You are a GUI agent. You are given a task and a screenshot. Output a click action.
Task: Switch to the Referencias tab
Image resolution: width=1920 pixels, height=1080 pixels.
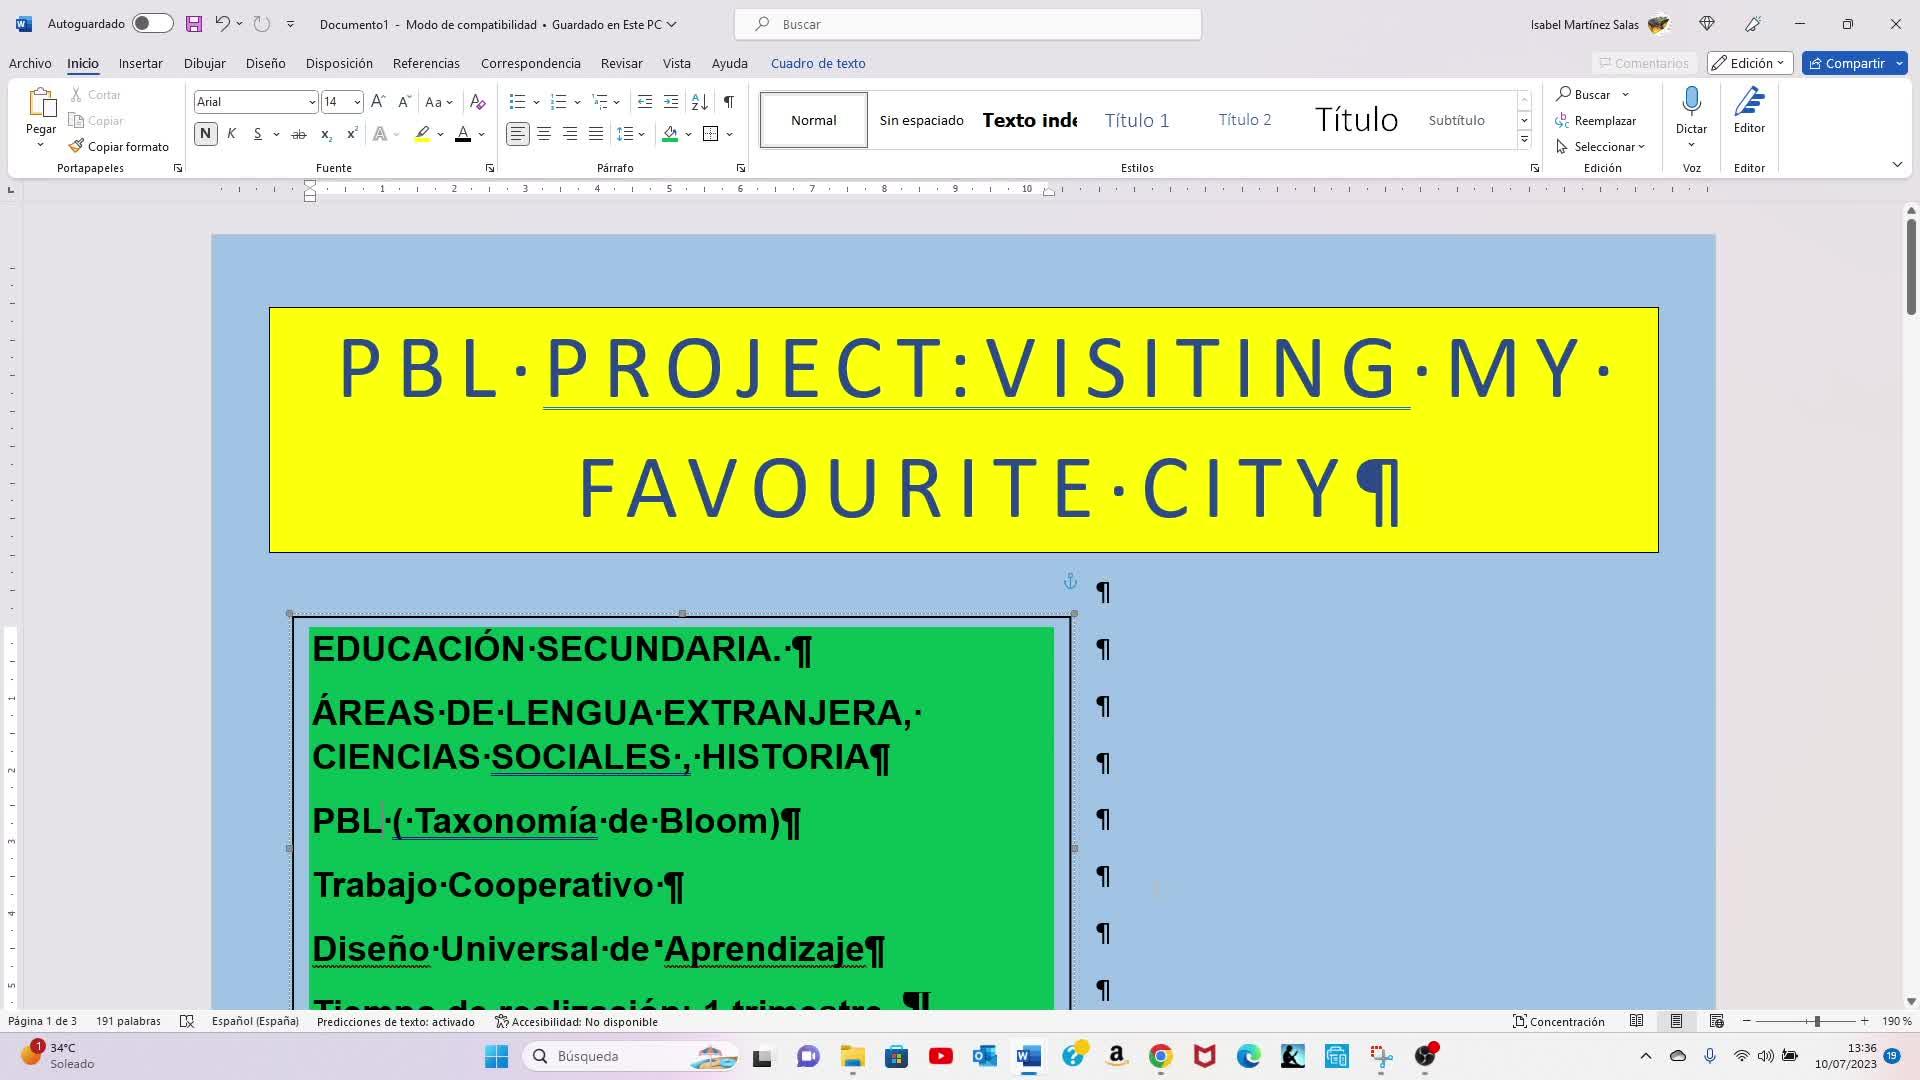click(426, 63)
